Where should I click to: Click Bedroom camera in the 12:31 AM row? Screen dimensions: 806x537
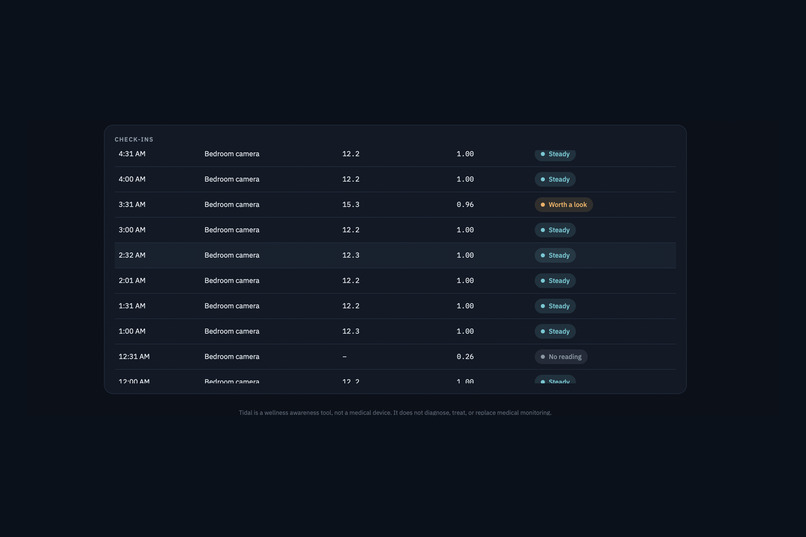point(232,357)
